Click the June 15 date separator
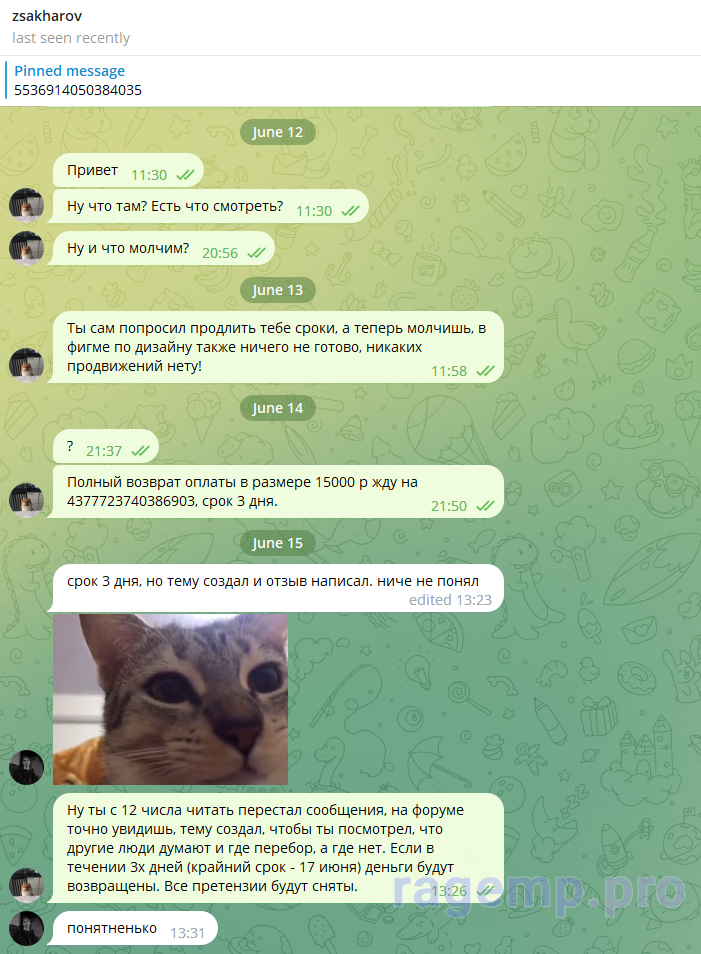 277,543
